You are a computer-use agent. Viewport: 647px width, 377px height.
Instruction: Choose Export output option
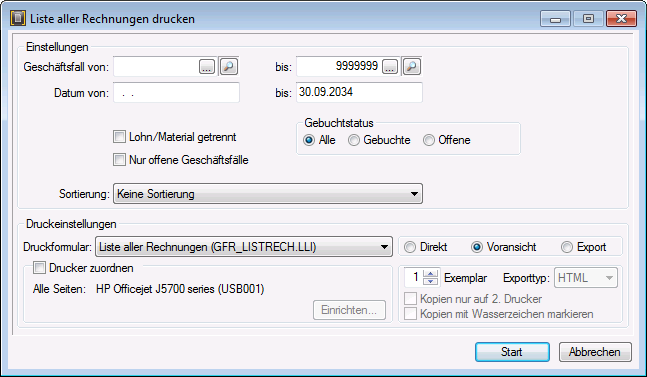tap(567, 247)
